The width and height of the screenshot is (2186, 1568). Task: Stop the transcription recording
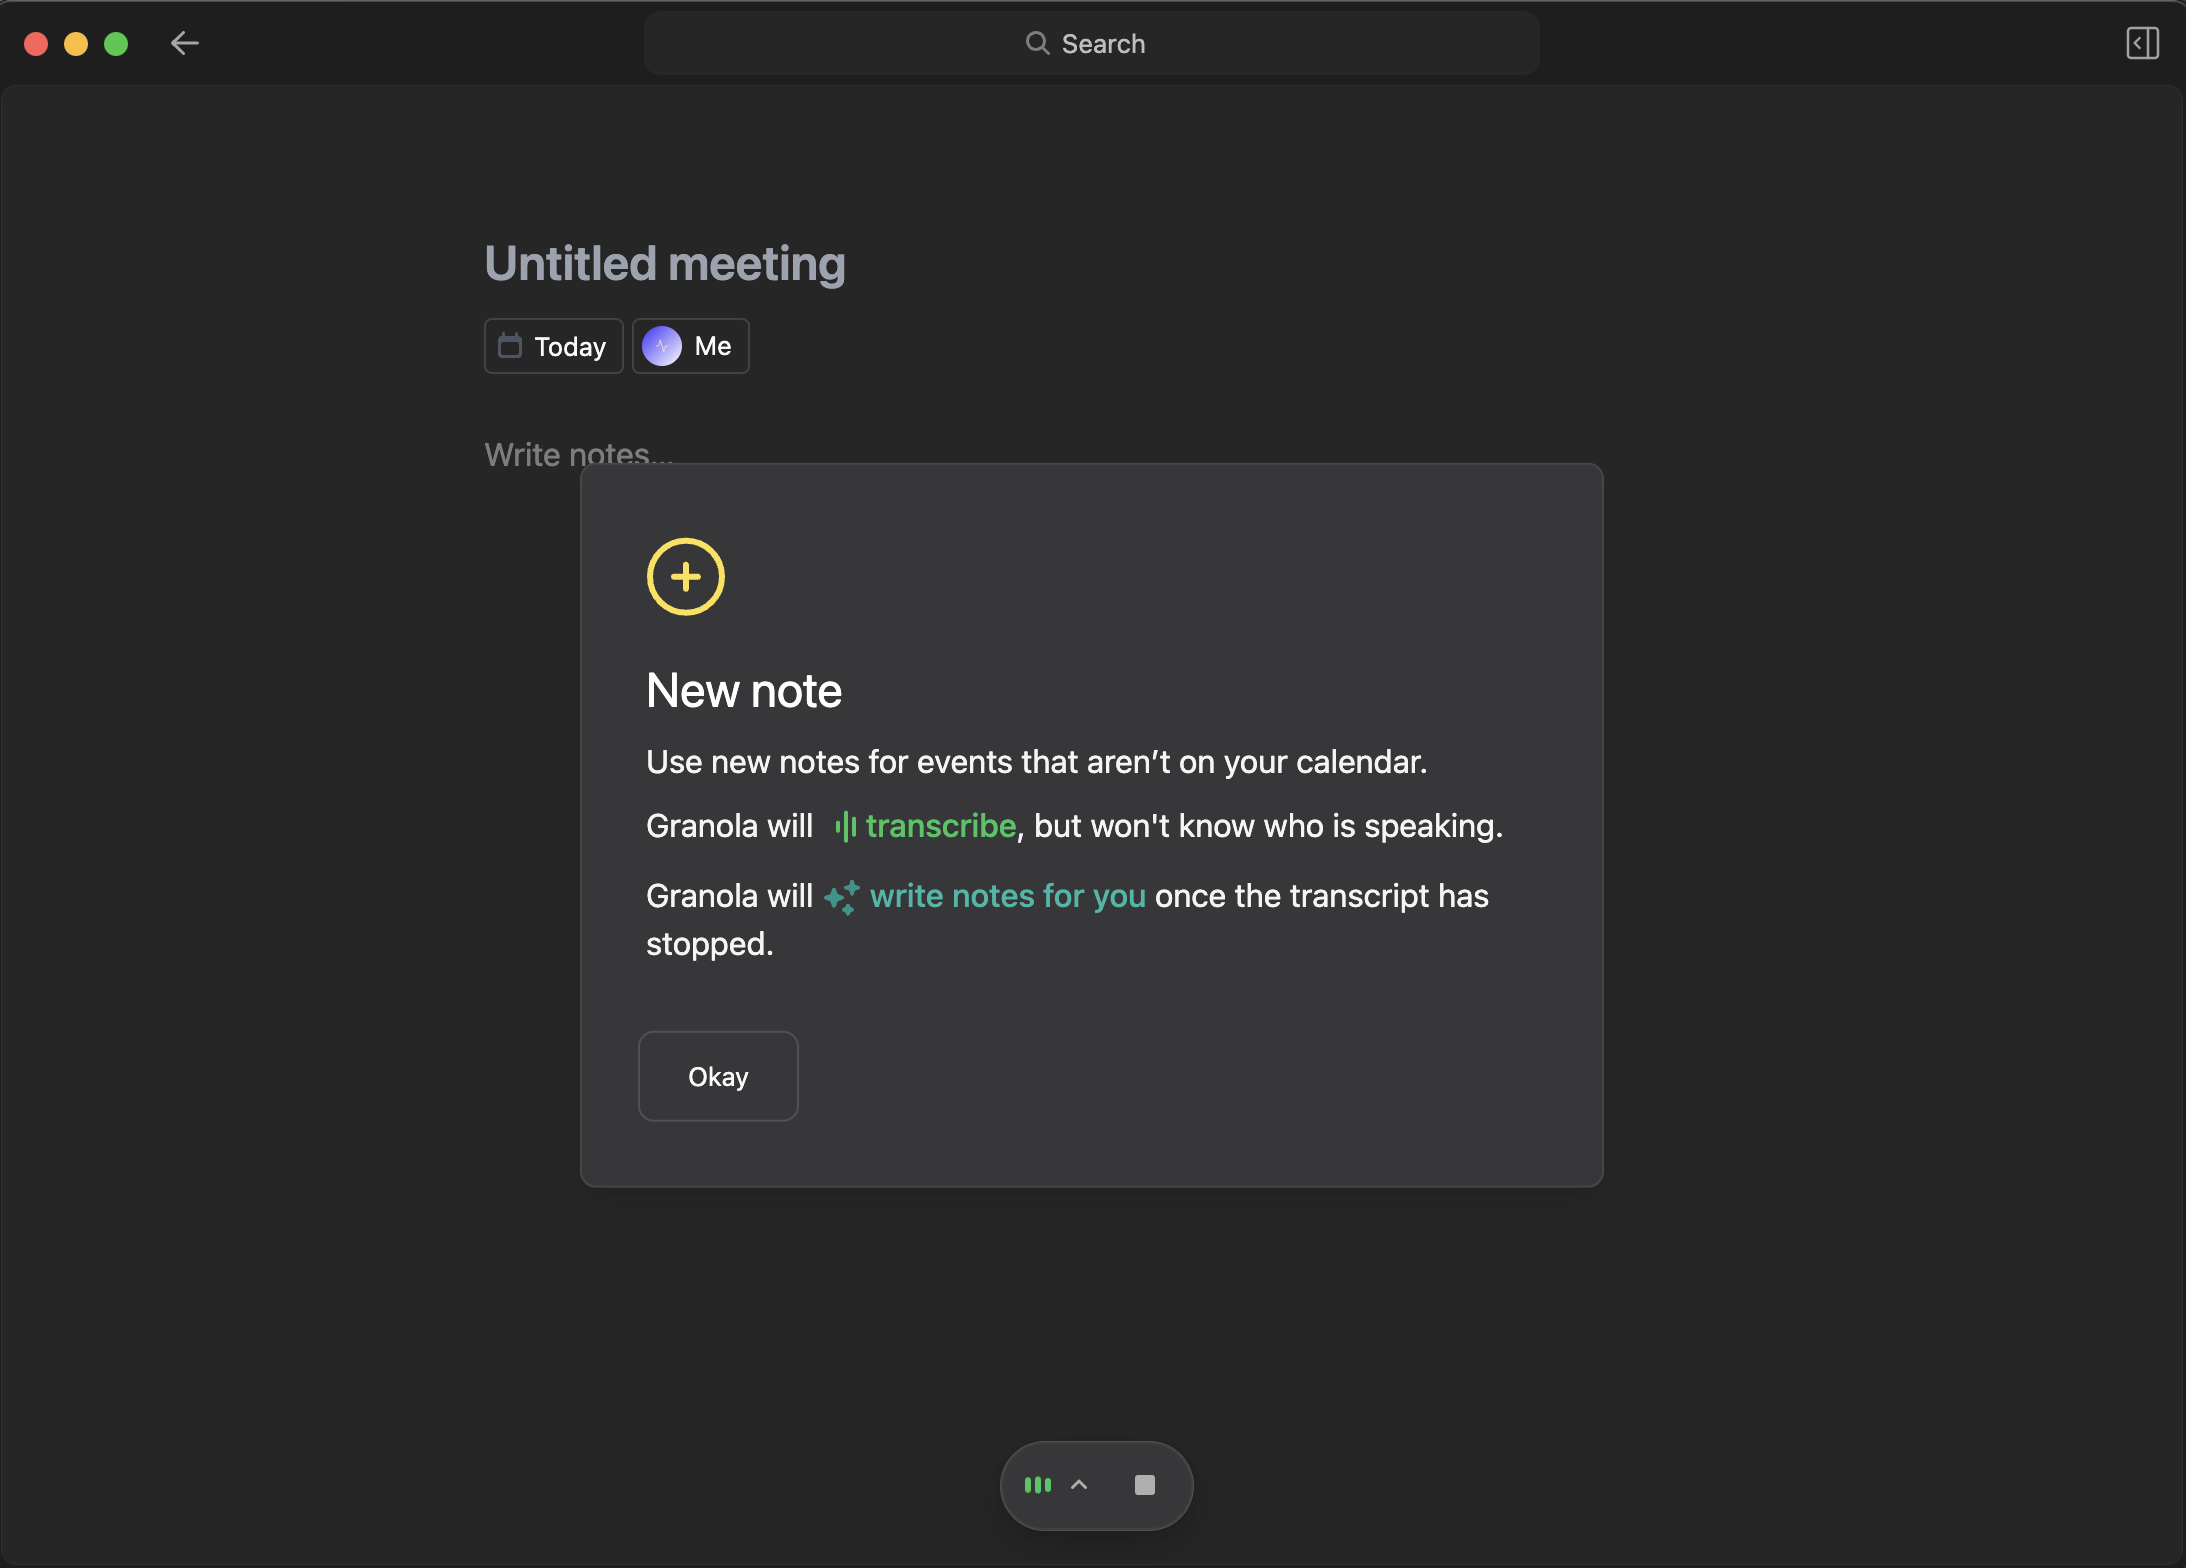pyautogui.click(x=1145, y=1485)
